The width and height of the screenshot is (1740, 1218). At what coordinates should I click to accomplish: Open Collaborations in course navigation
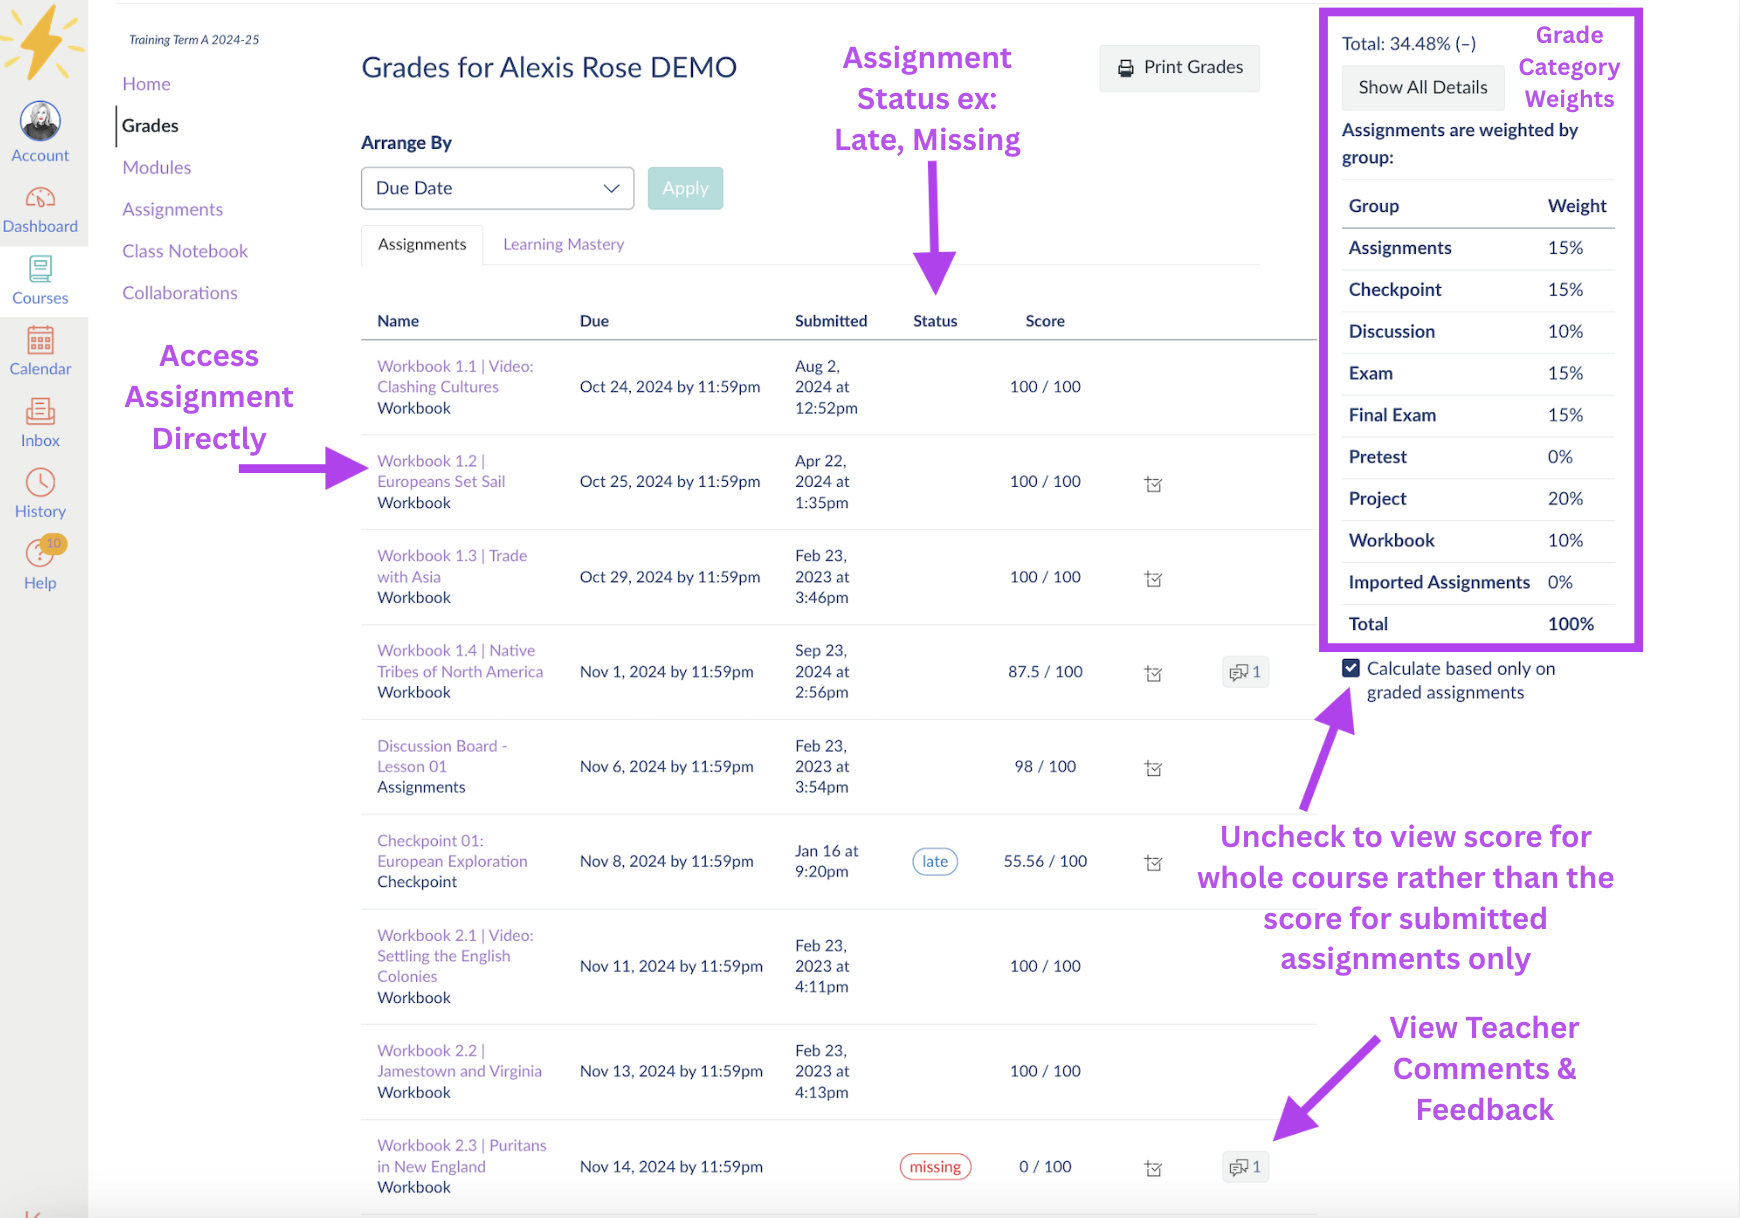[x=180, y=293]
